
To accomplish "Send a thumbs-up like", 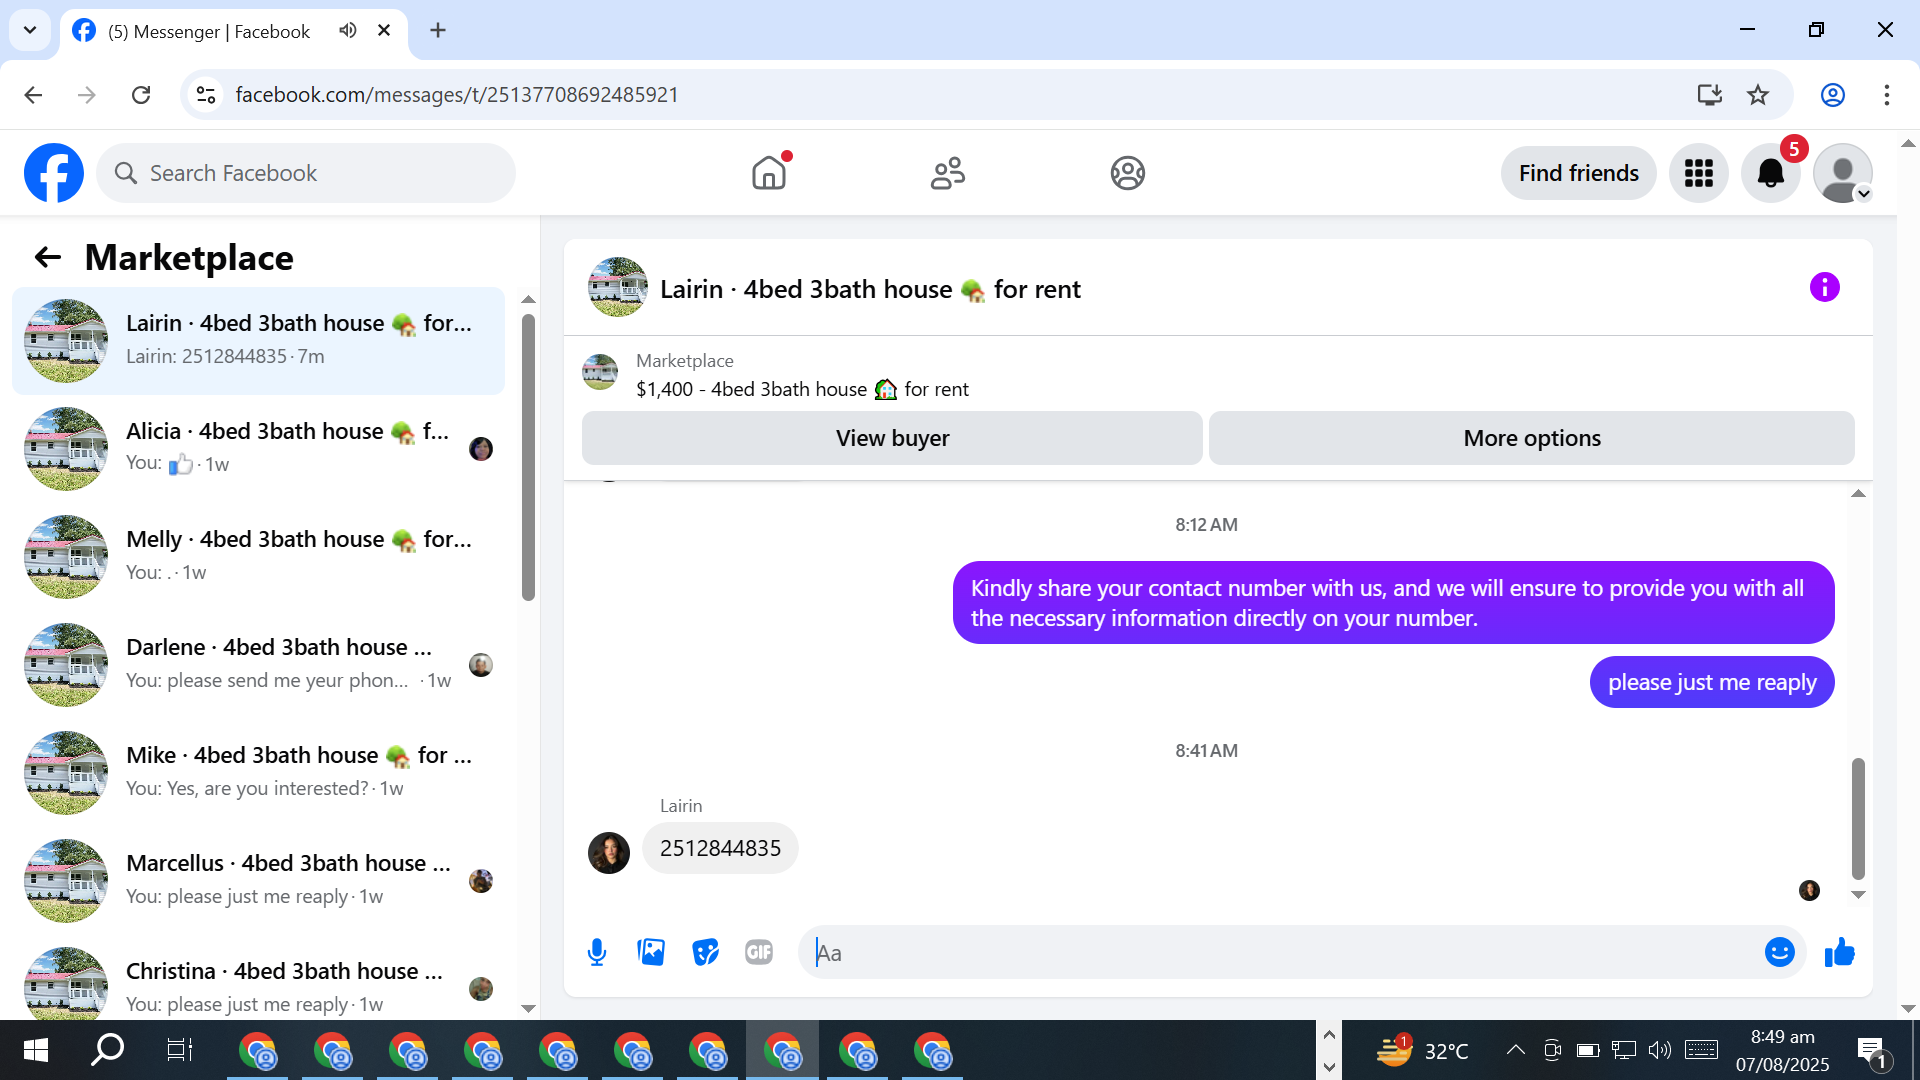I will (x=1839, y=952).
